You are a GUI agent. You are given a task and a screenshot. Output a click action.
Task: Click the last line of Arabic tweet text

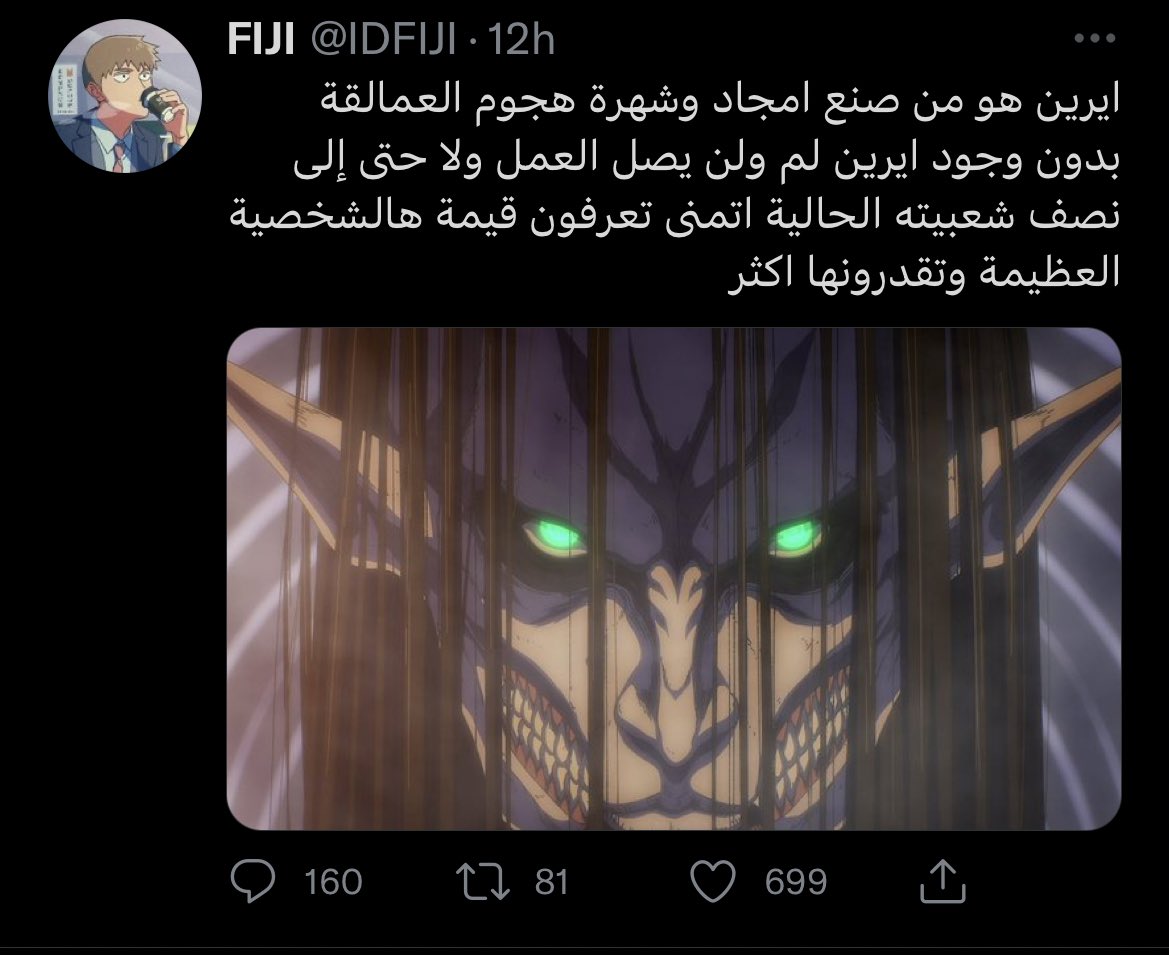tap(924, 272)
